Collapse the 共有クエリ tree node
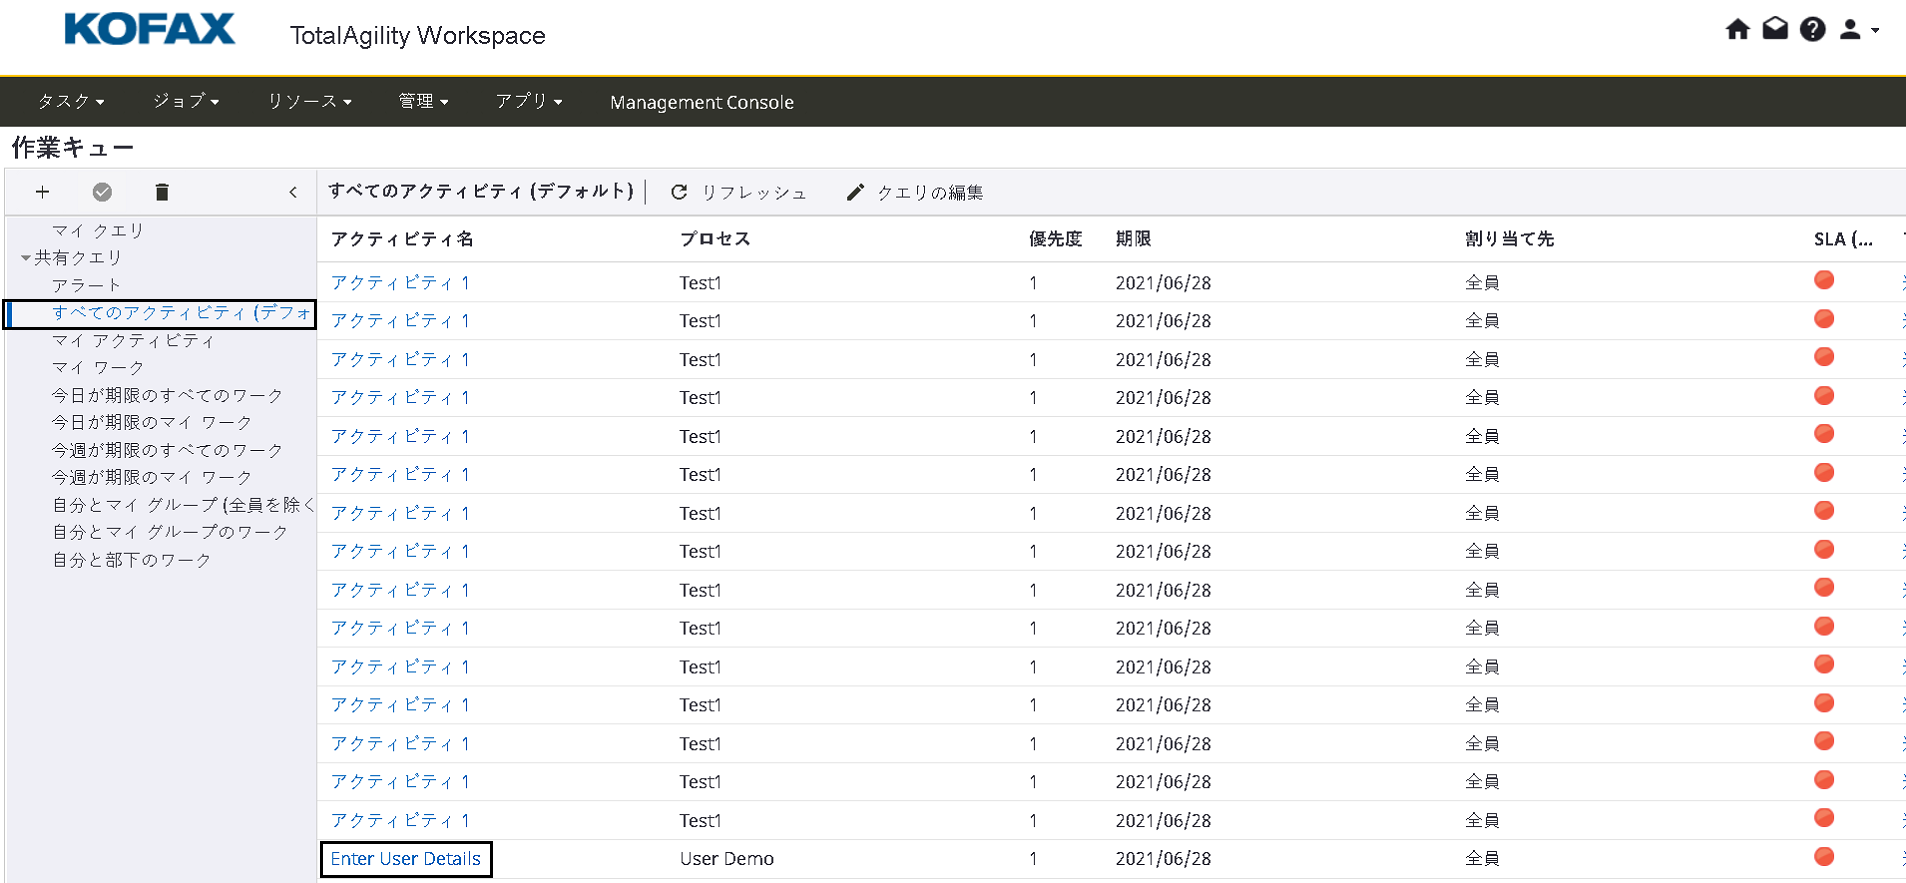Image resolution: width=1906 pixels, height=883 pixels. pos(25,258)
